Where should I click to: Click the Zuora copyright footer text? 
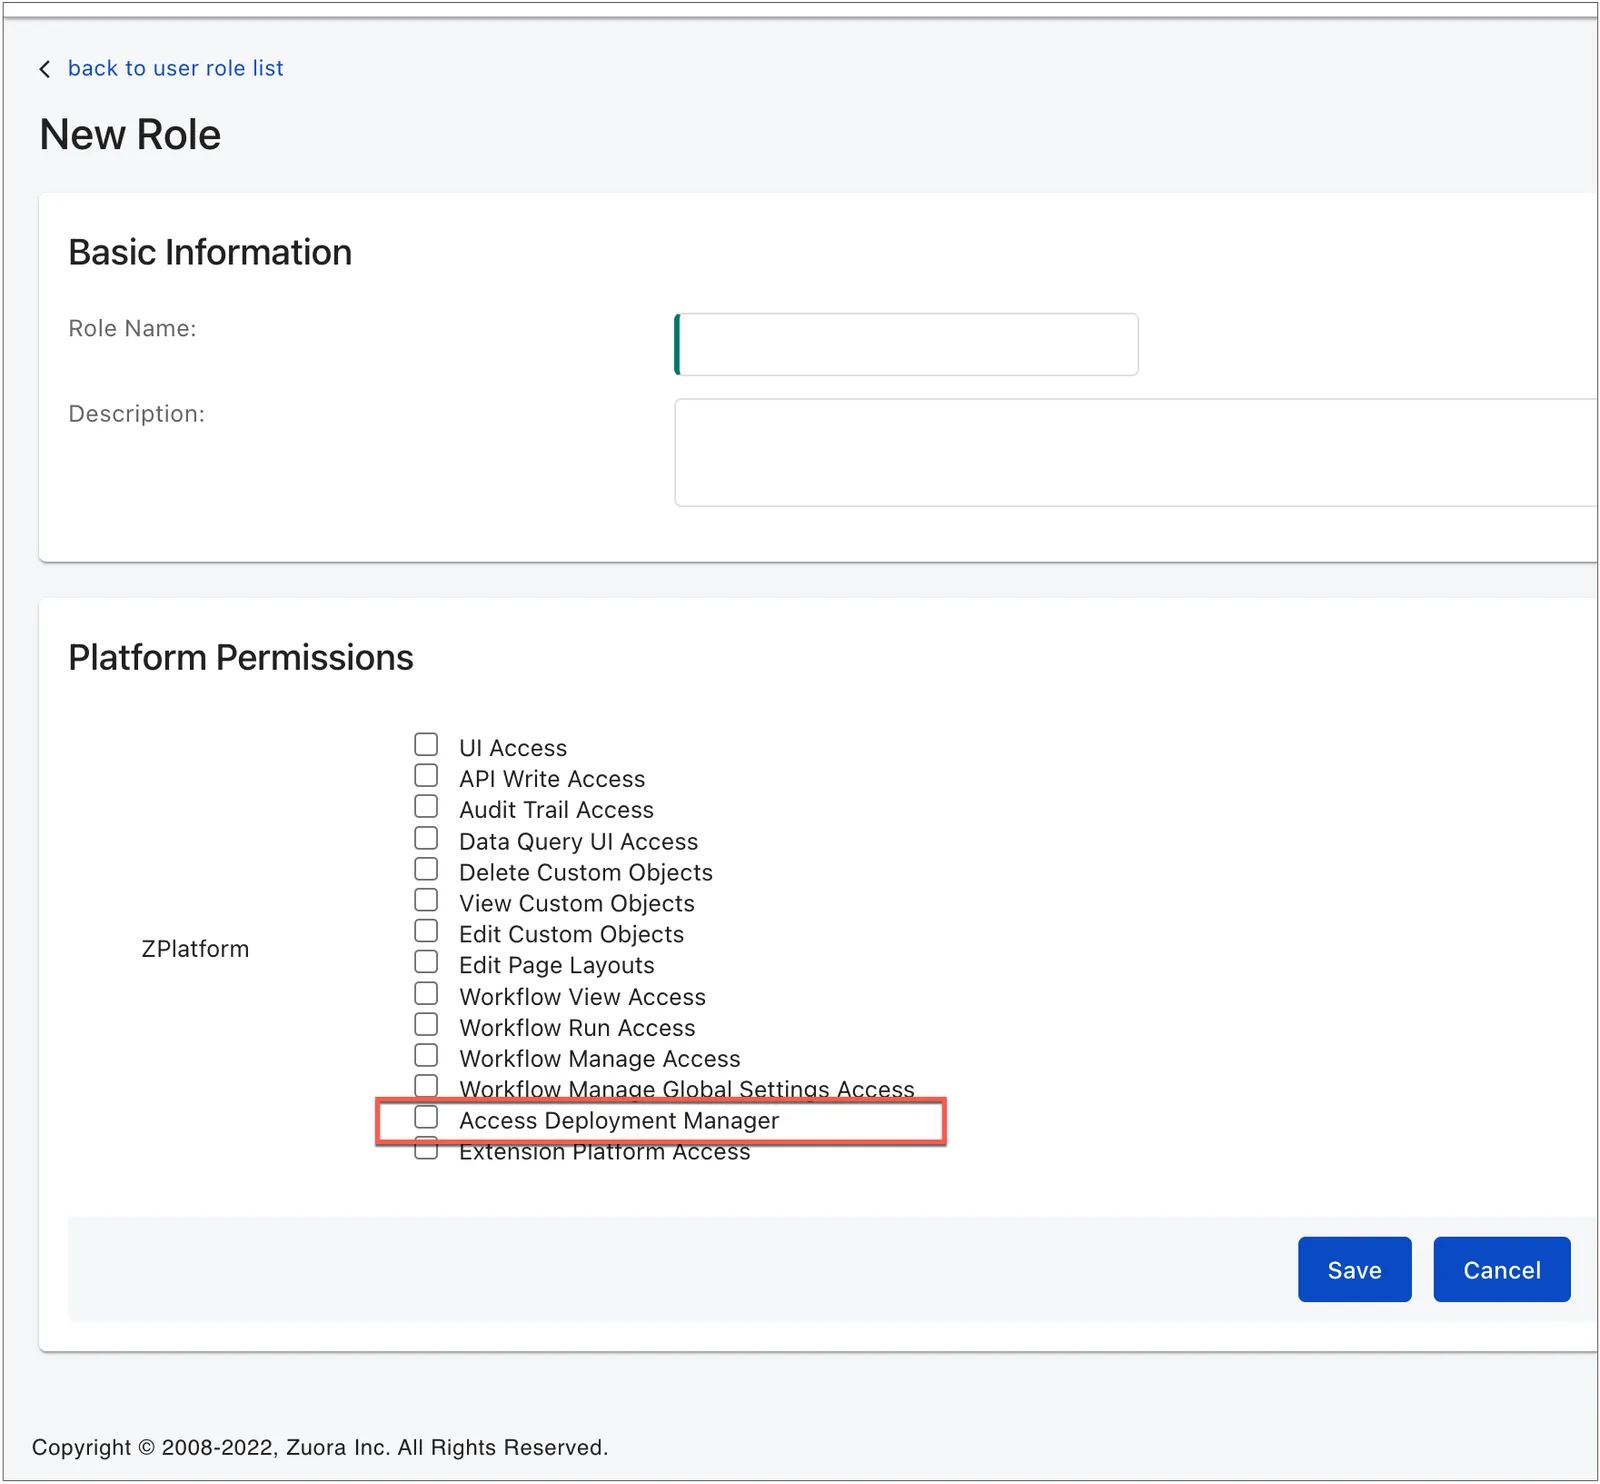320,1448
